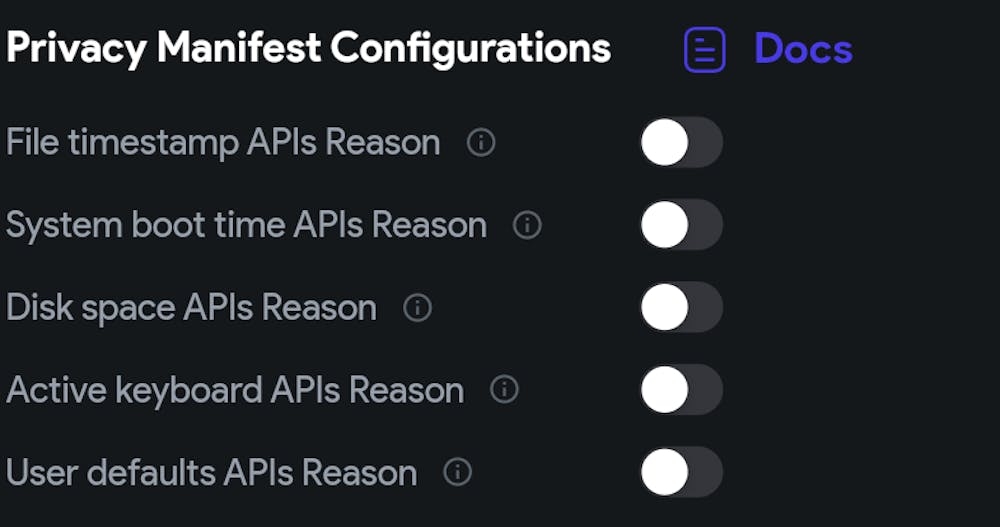
Task: Open the Docs document icon
Action: (x=704, y=49)
